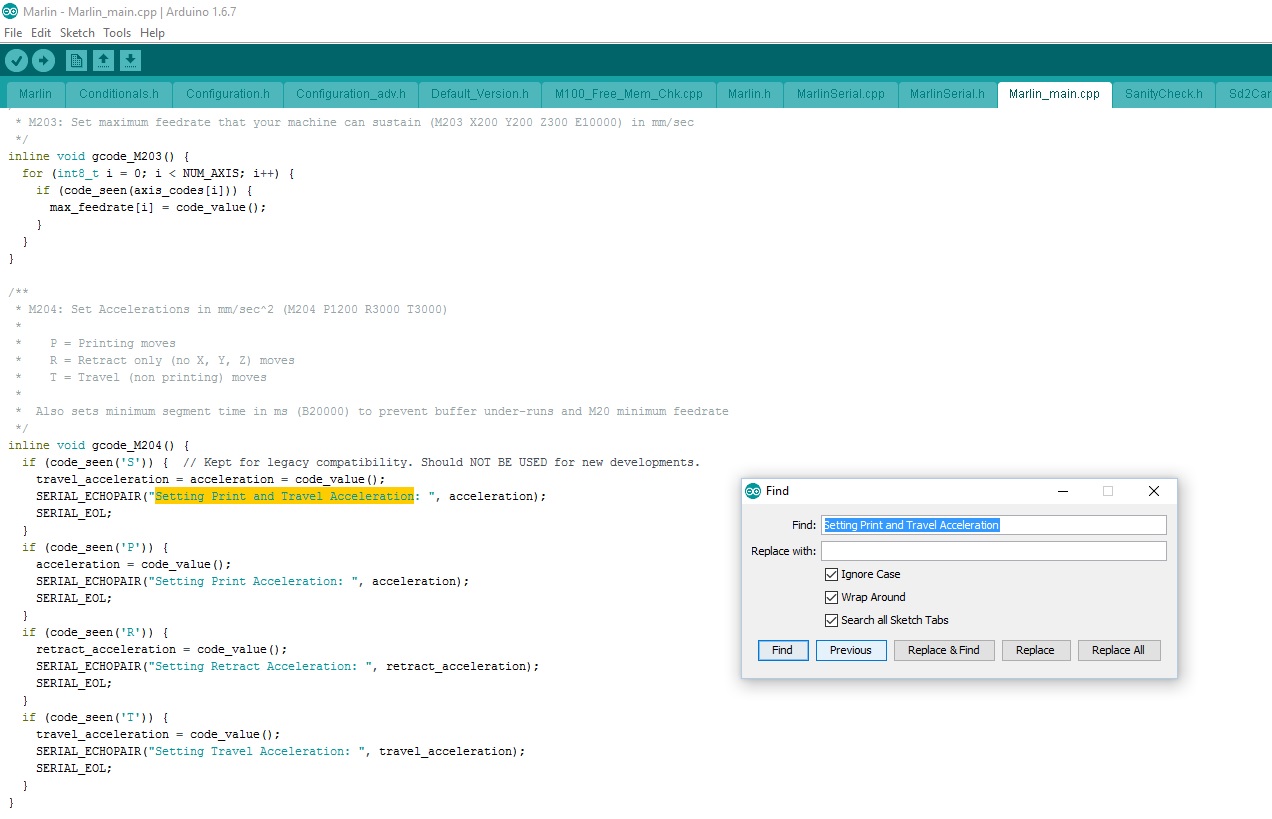This screenshot has width=1272, height=819.
Task: Switch to the Configuration.h tab
Action: [x=228, y=94]
